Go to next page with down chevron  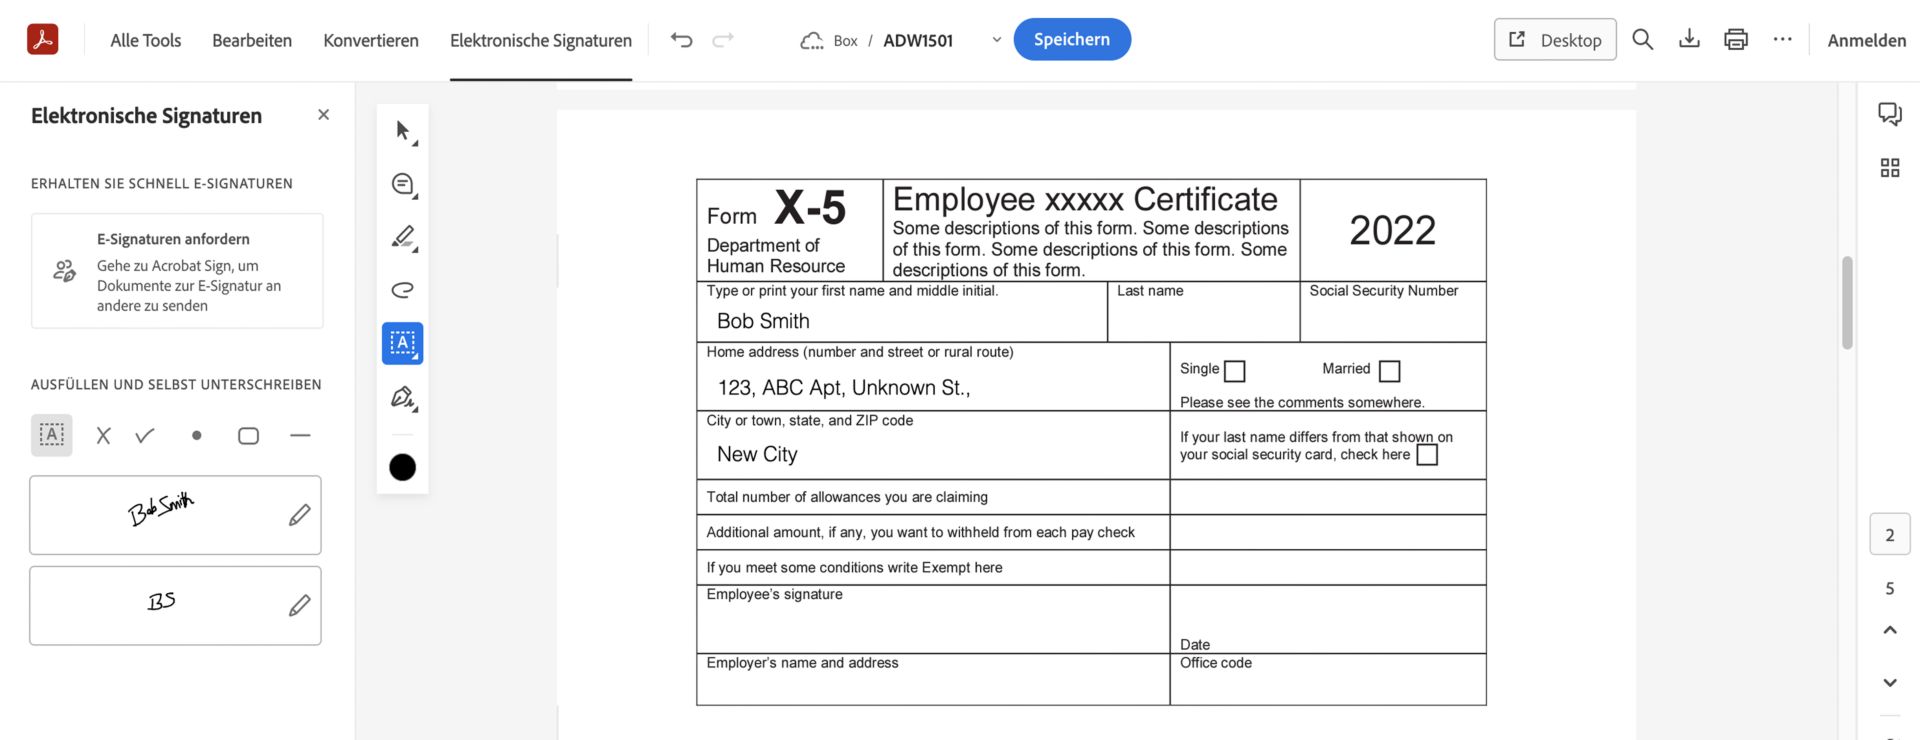[1889, 683]
